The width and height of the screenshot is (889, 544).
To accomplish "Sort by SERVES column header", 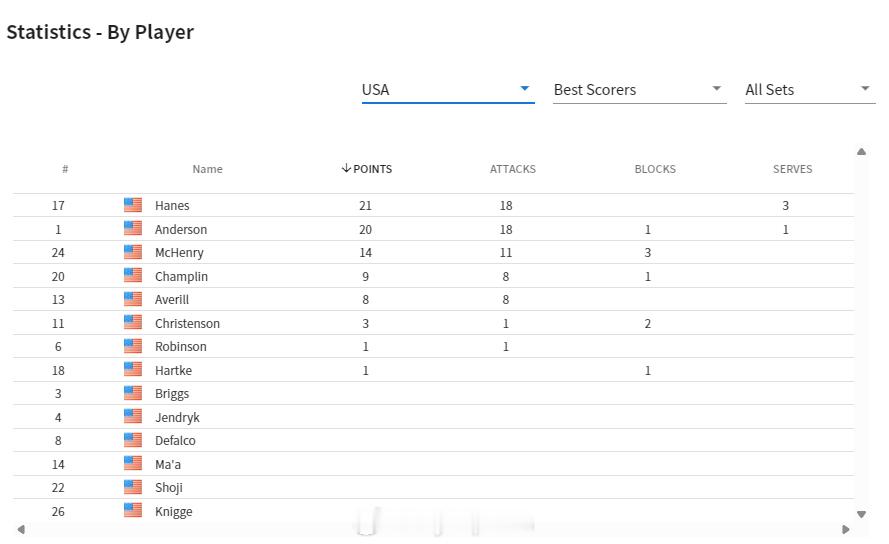I will point(792,169).
